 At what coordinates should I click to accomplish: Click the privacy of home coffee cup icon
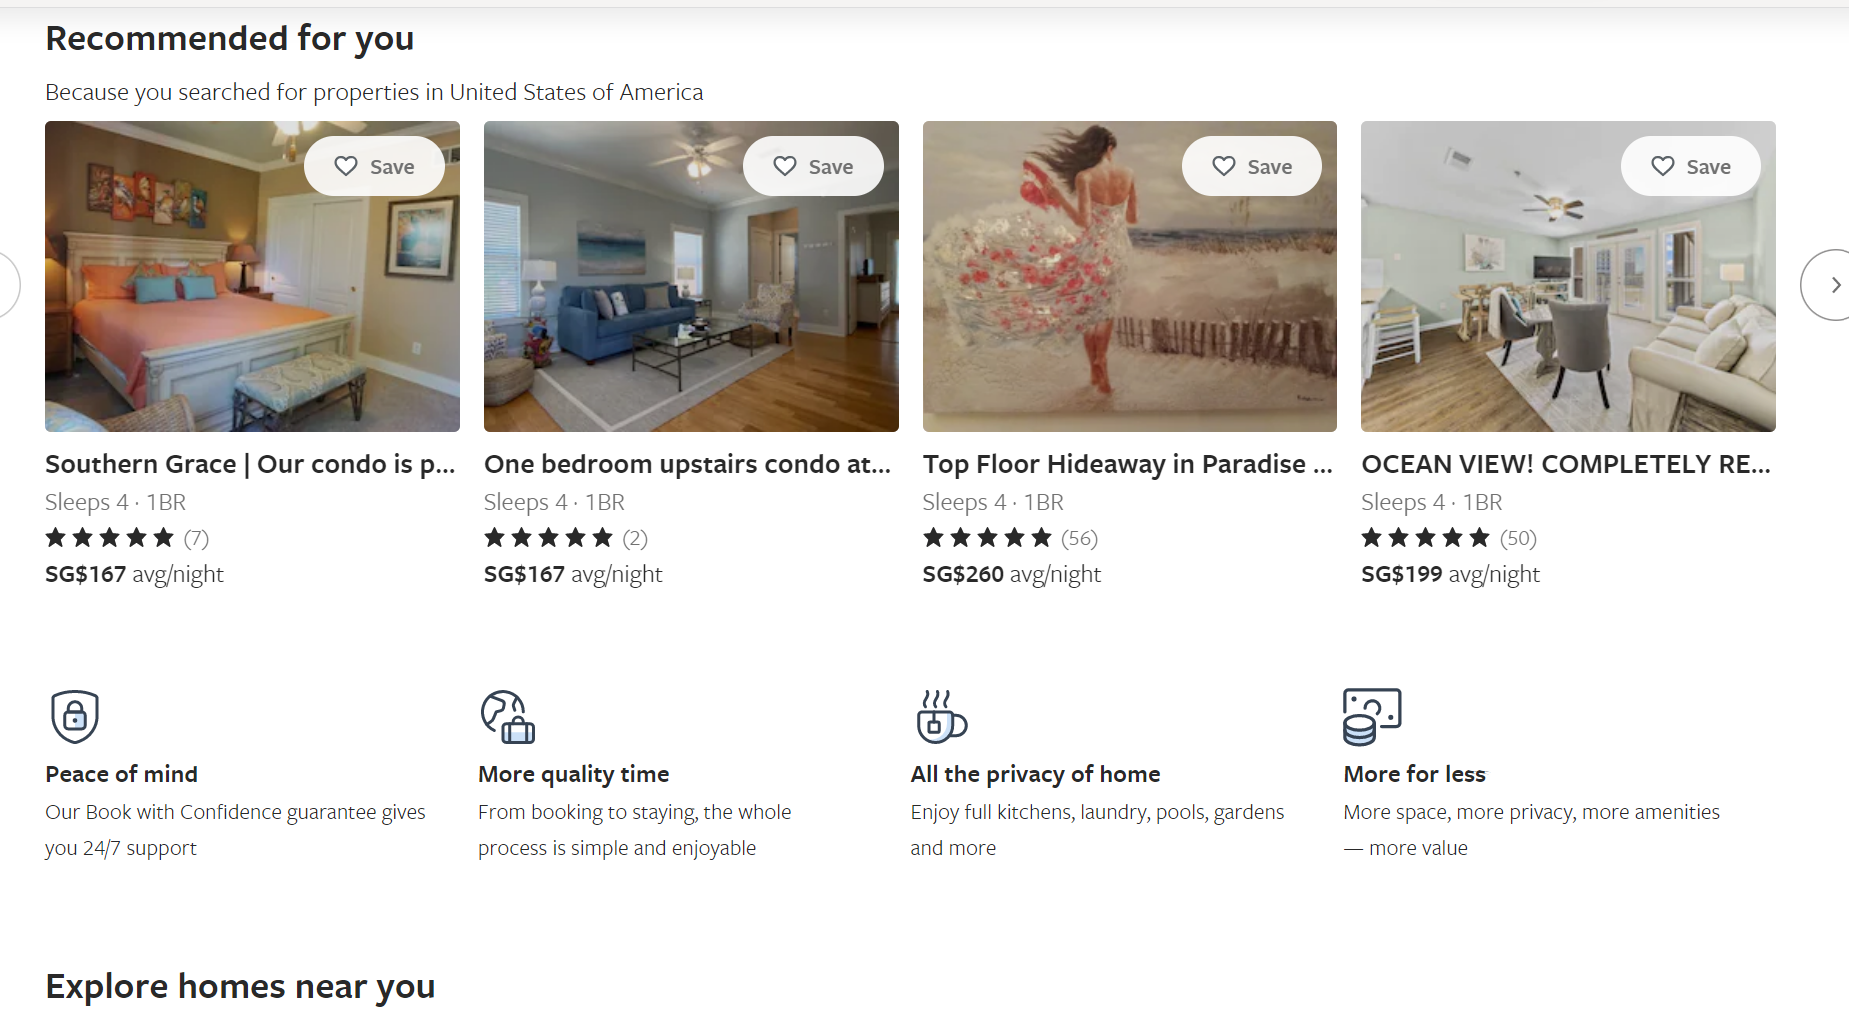point(941,716)
